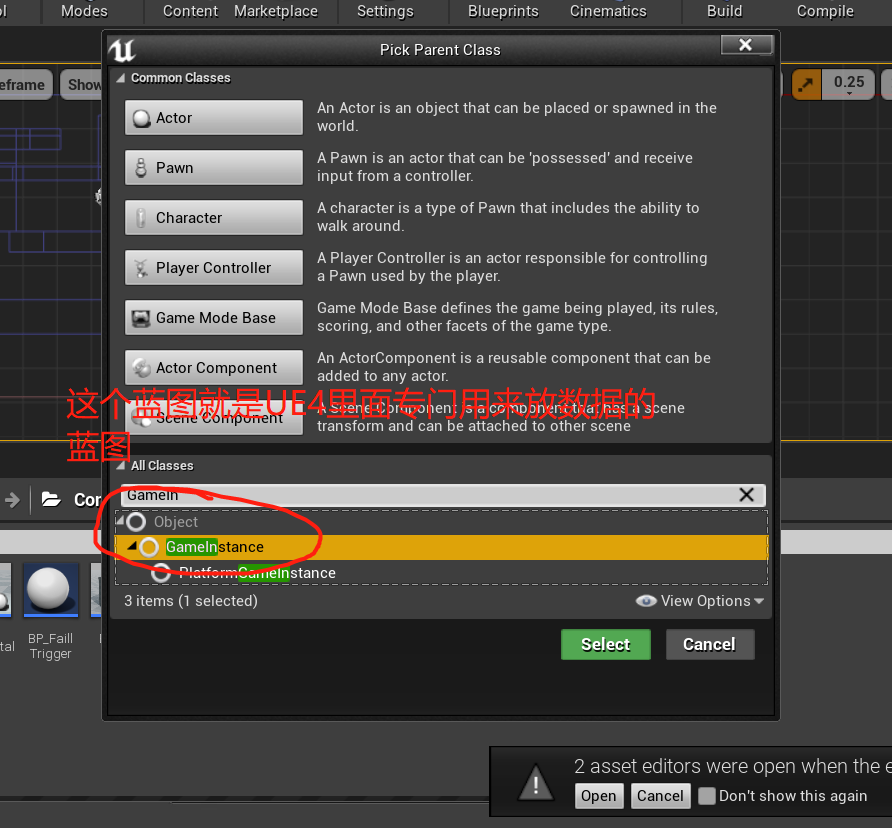Select the PlatformGameInstance class row
The width and height of the screenshot is (892, 828).
(x=441, y=572)
